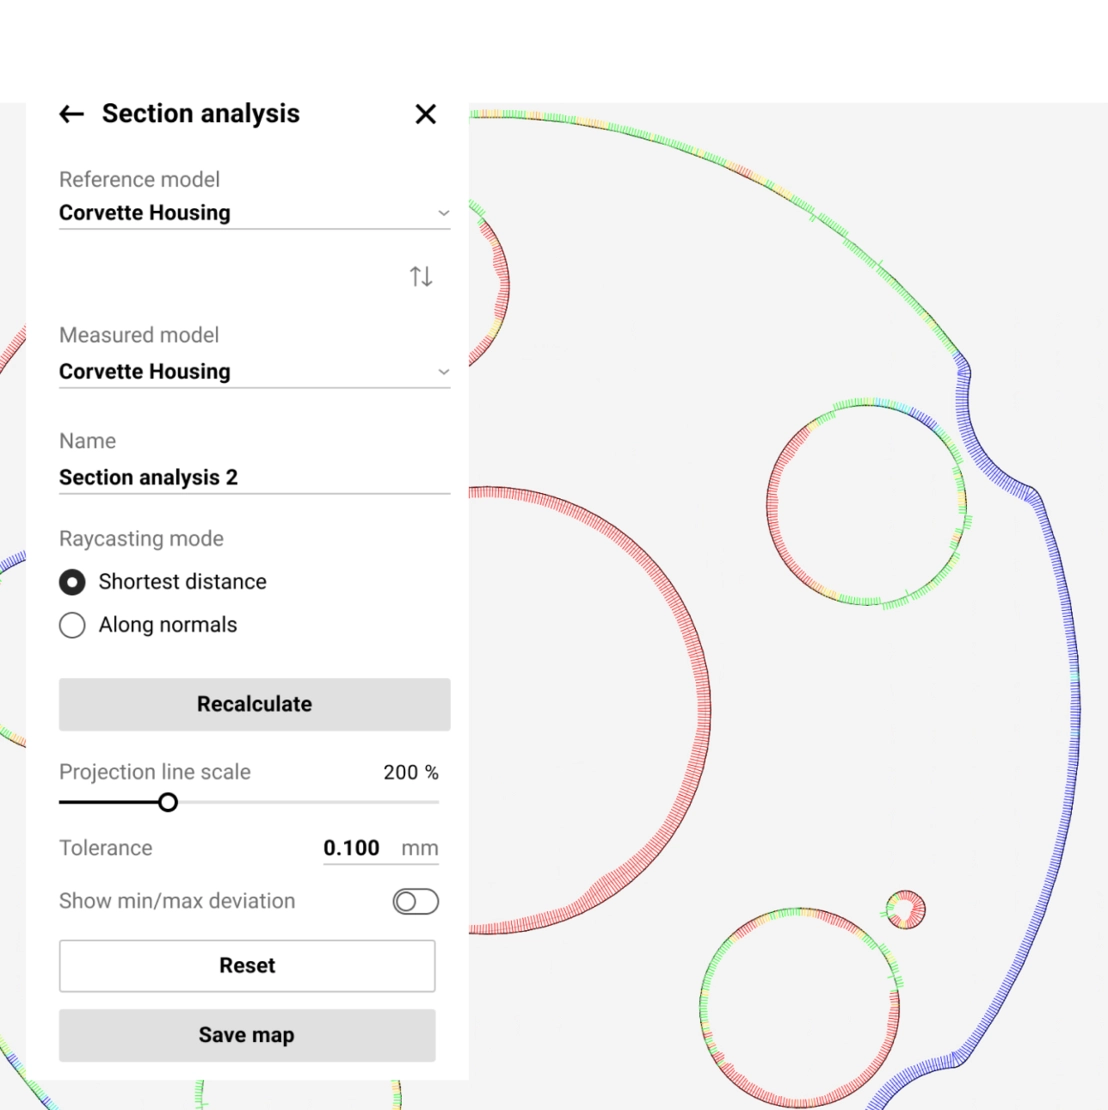Click the 200 % projection scale value
This screenshot has height=1110, width=1108.
(410, 772)
